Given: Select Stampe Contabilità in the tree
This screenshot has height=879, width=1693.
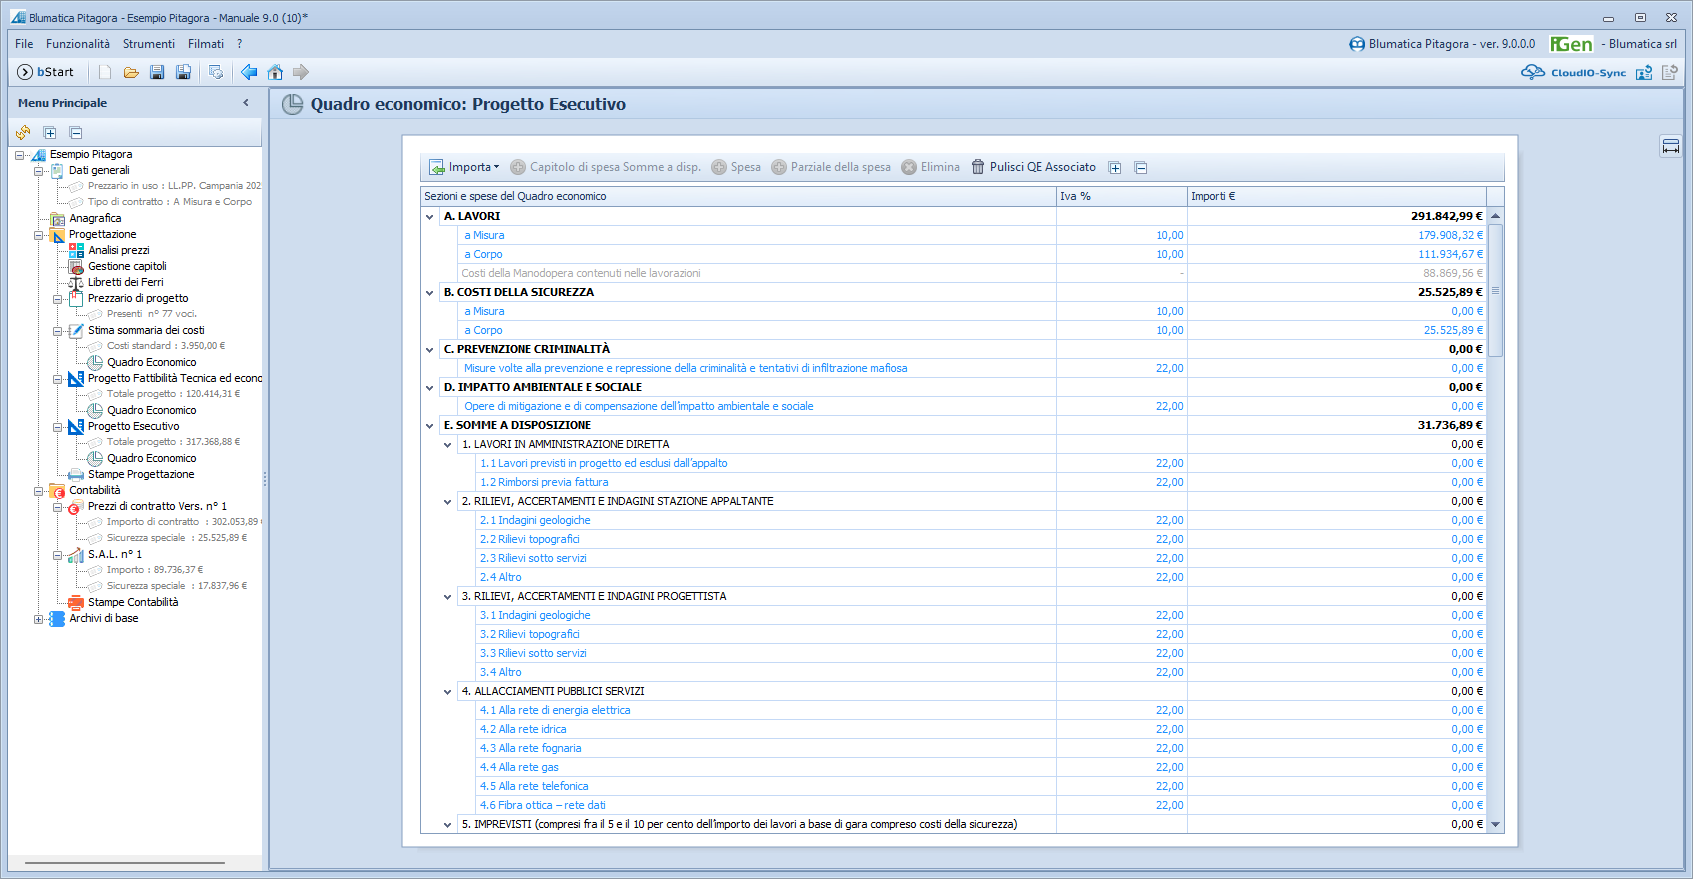Looking at the screenshot, I should point(133,602).
